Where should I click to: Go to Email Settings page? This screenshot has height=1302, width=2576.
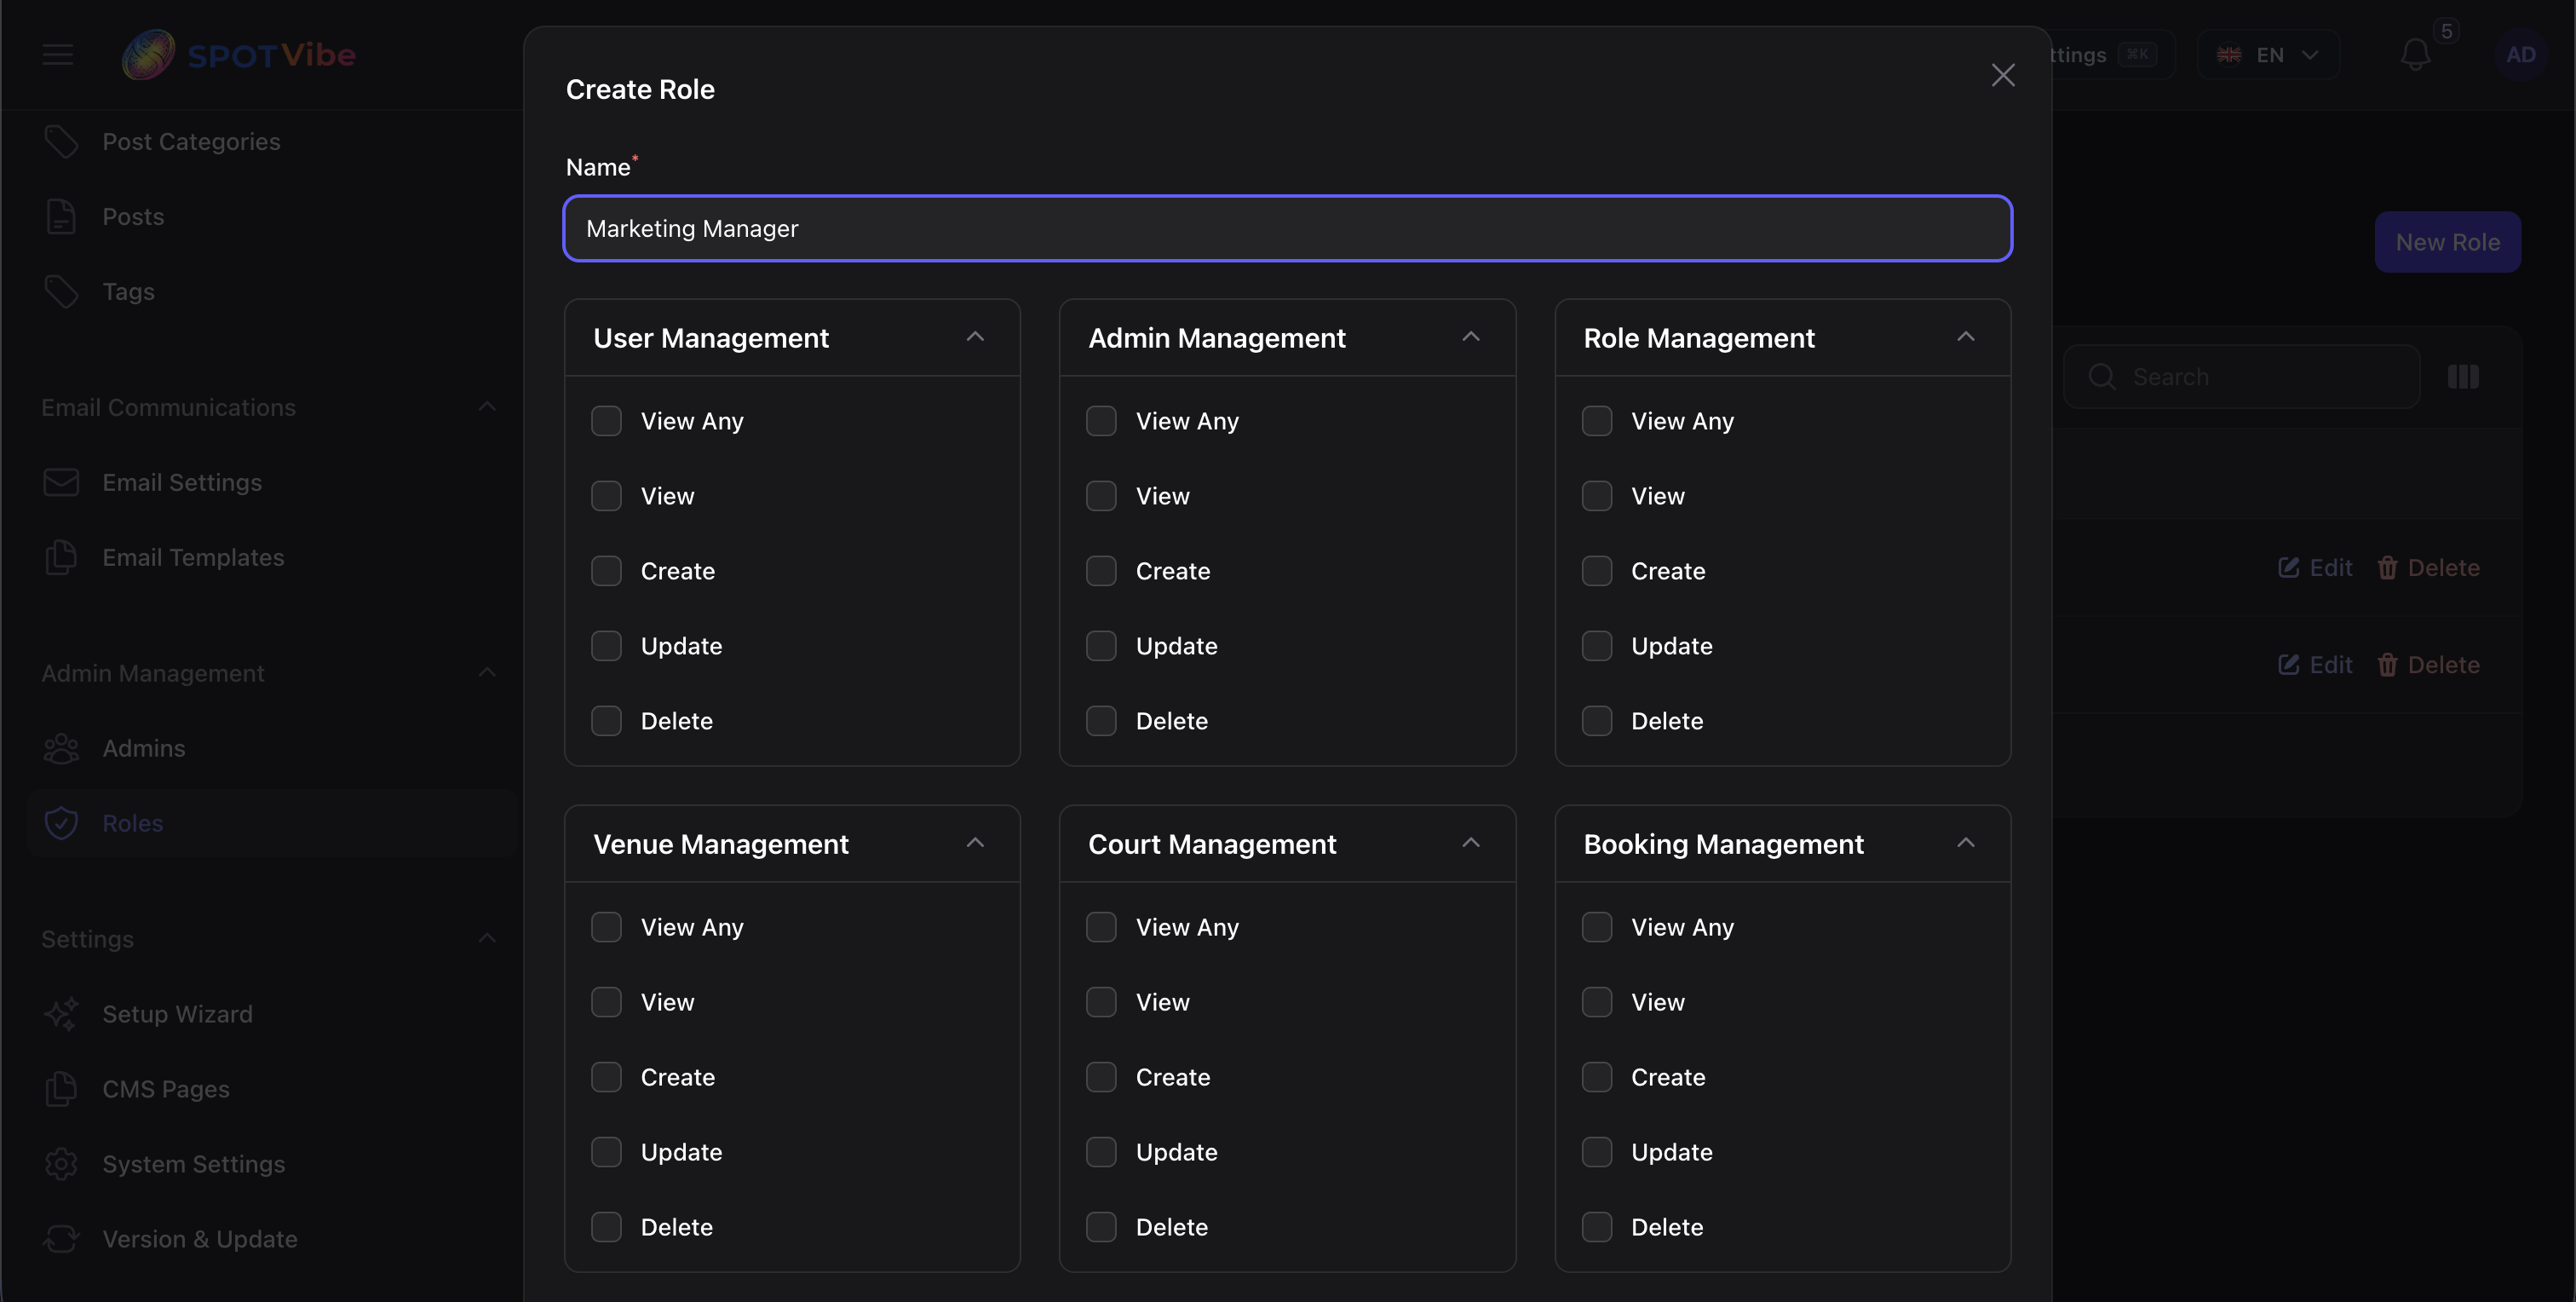pos(272,483)
